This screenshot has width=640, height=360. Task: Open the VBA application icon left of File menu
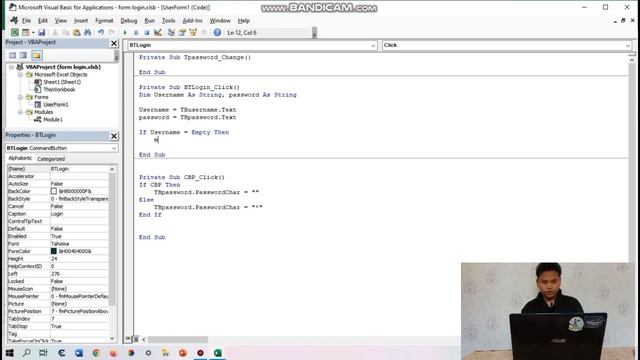(x=14, y=20)
